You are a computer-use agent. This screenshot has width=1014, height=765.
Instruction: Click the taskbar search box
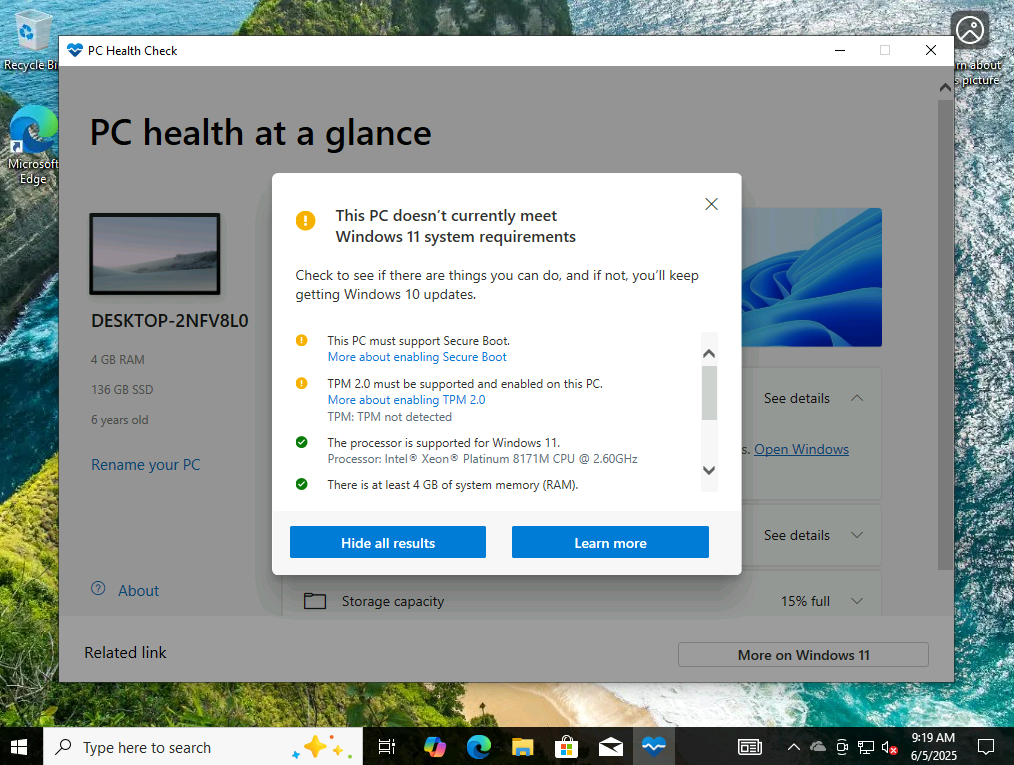(203, 747)
